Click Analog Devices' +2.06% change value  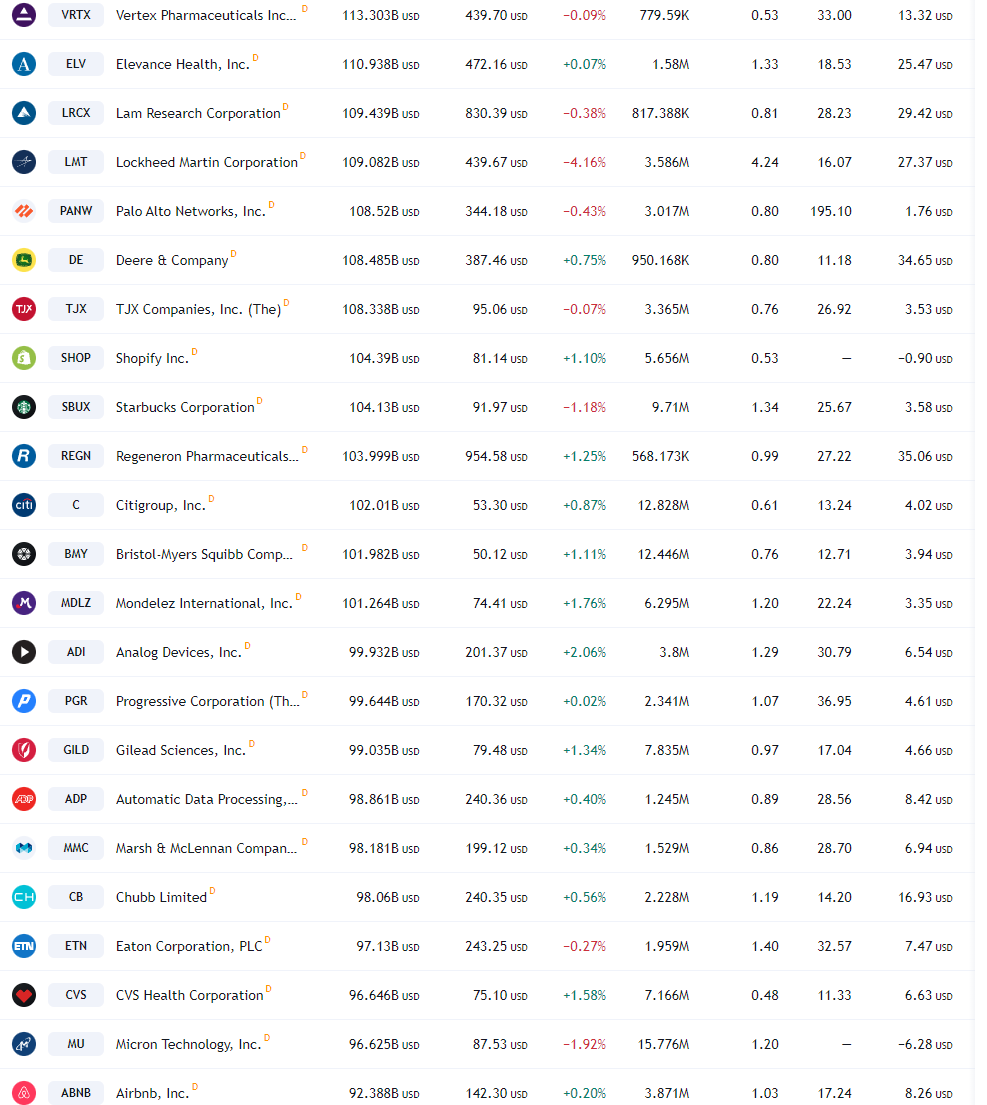click(x=584, y=652)
